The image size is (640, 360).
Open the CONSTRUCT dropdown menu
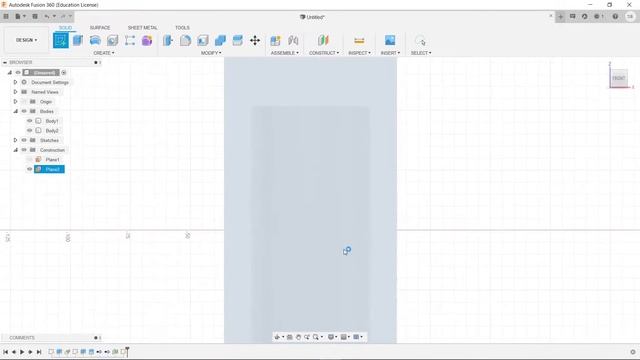(x=324, y=53)
